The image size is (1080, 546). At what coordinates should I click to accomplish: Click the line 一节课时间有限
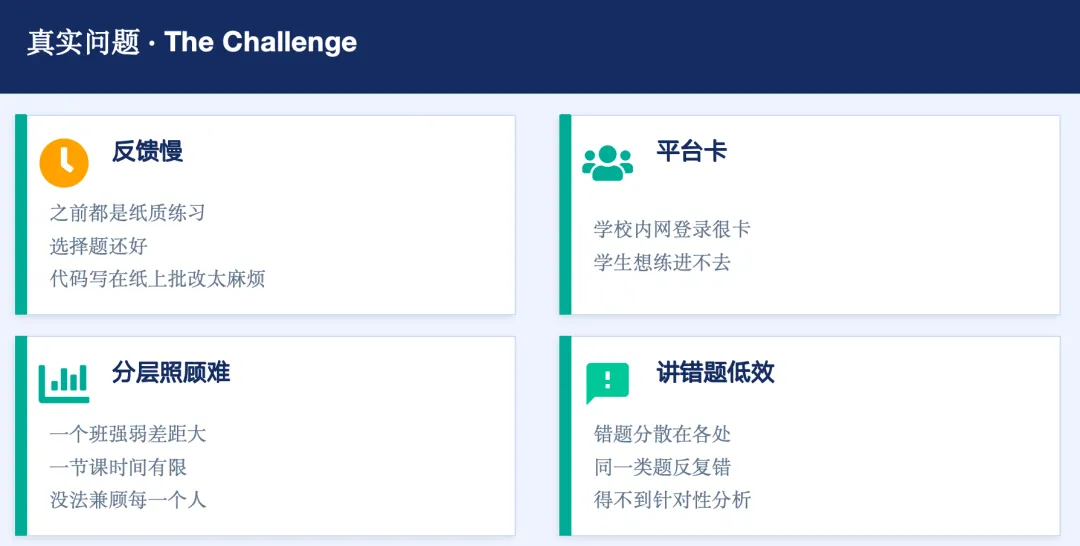118,467
